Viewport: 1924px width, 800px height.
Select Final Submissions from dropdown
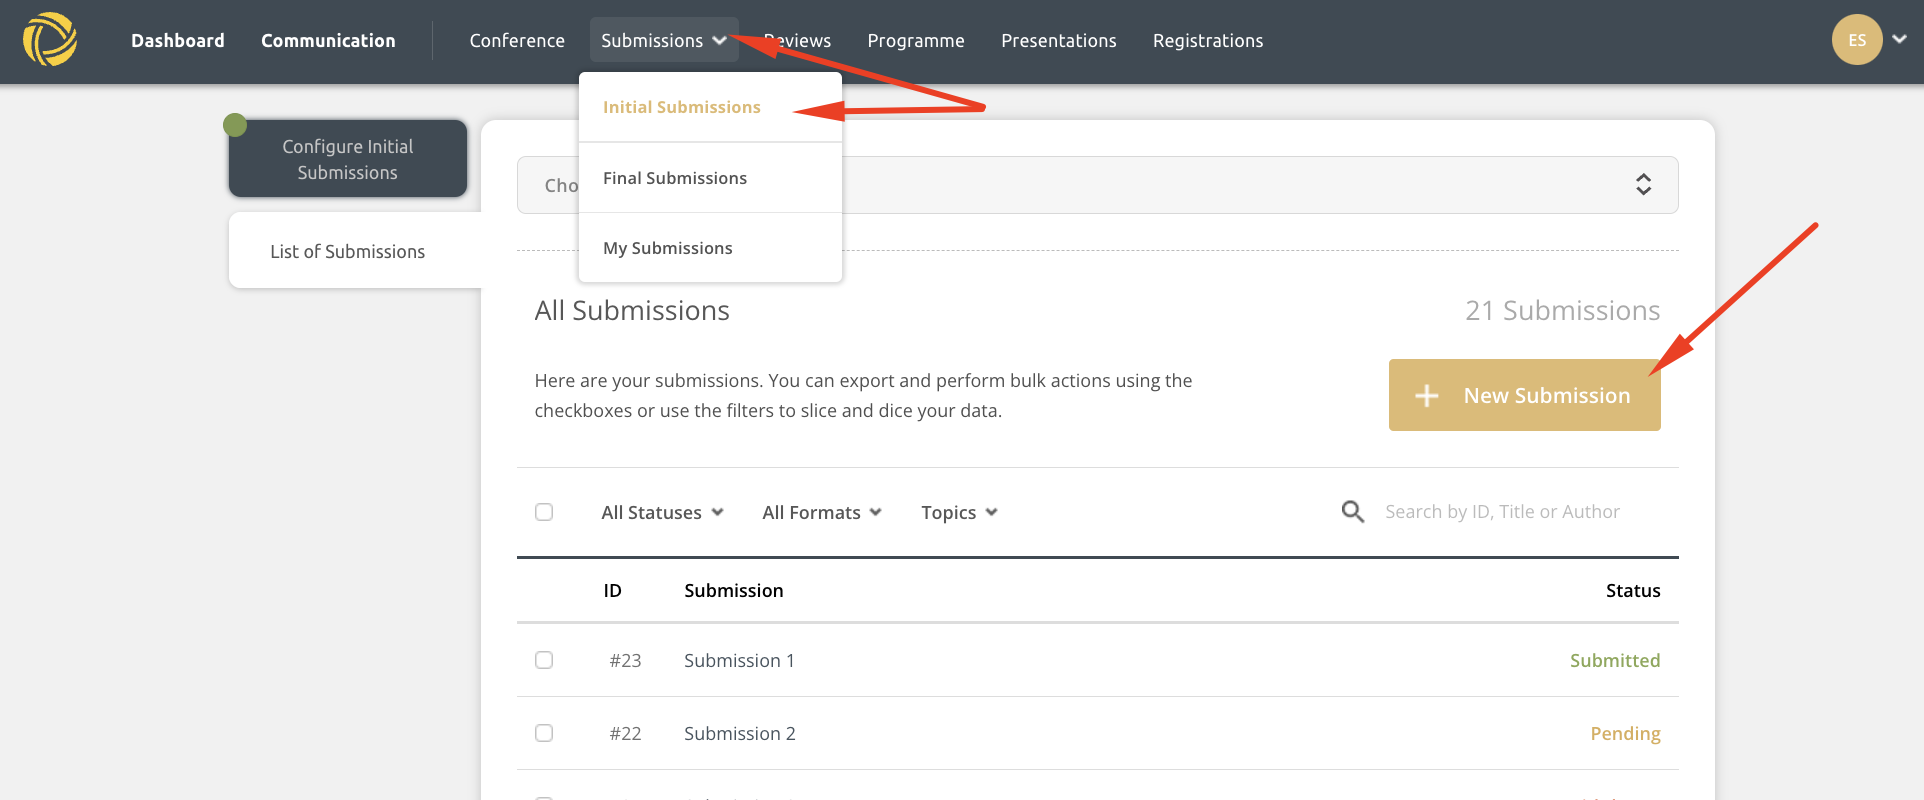pos(710,178)
